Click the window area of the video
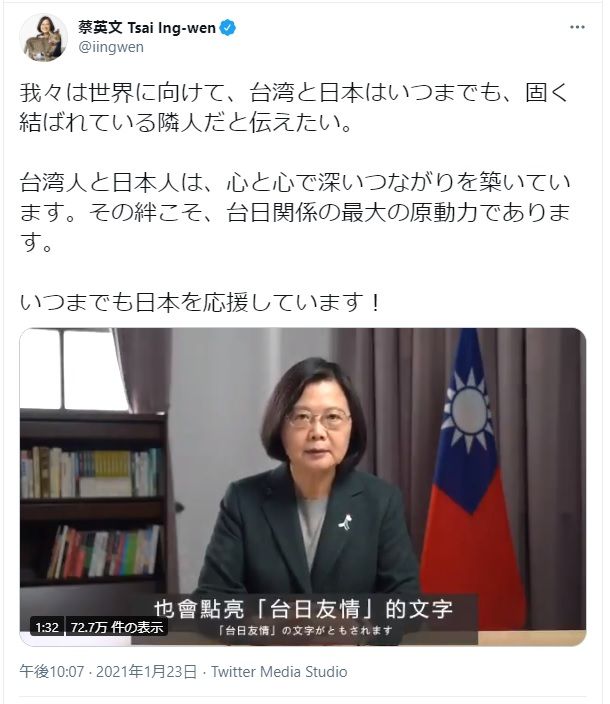 point(74,369)
